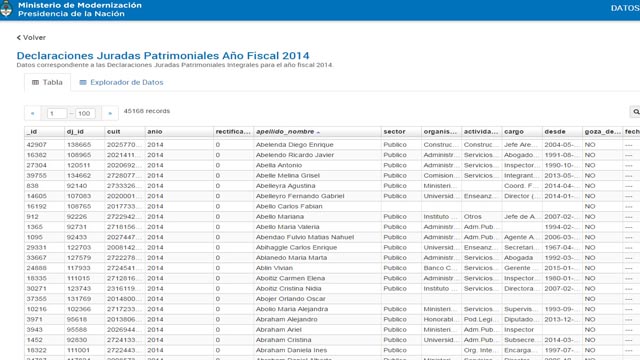The image size is (640, 360).
Task: Sort by the rectifica... column header
Action: pos(233,132)
